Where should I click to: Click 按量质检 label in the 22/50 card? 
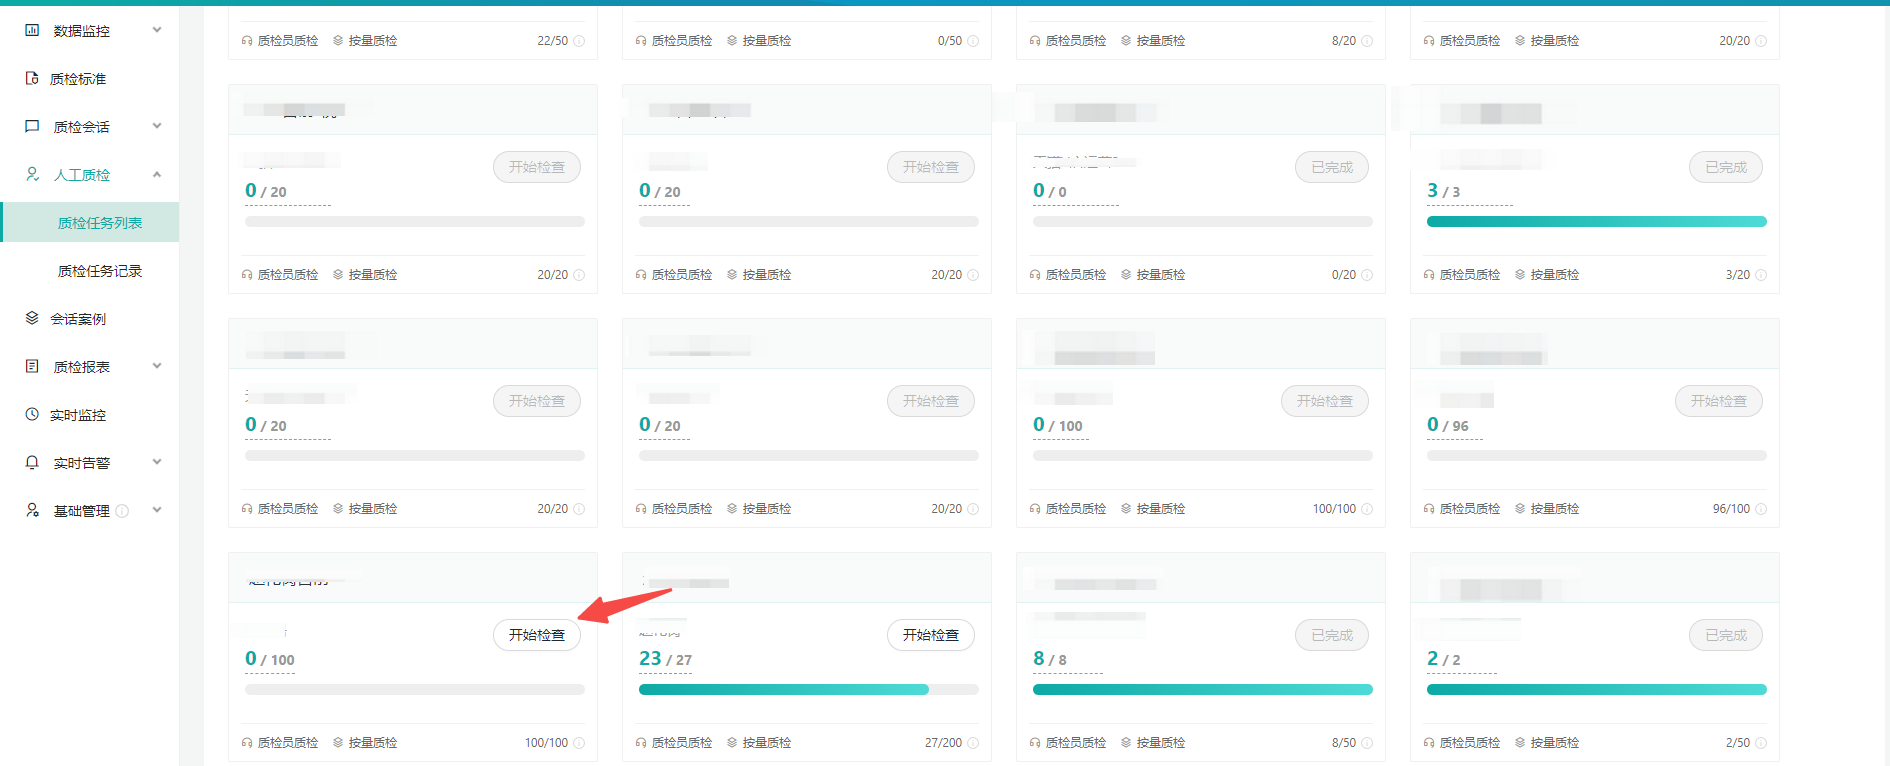(x=373, y=41)
